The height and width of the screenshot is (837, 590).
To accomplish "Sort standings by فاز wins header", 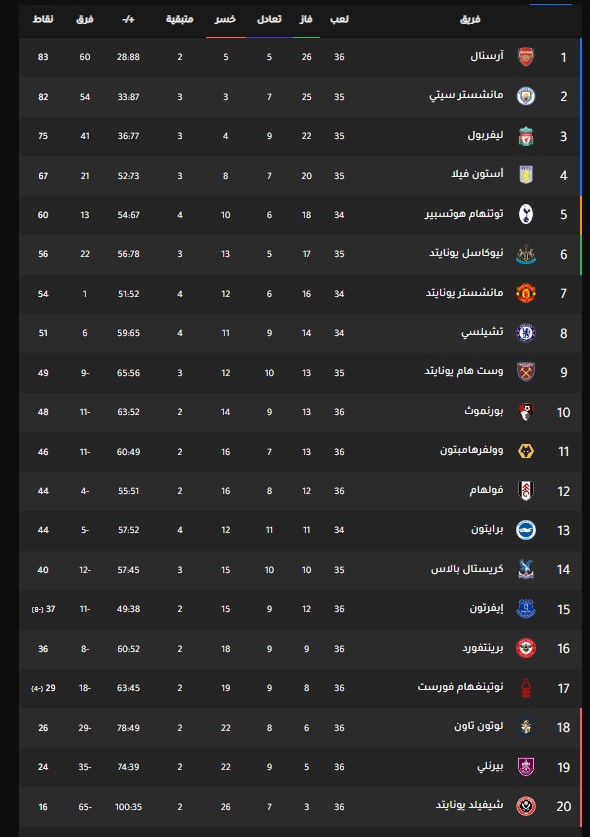I will 306,19.
